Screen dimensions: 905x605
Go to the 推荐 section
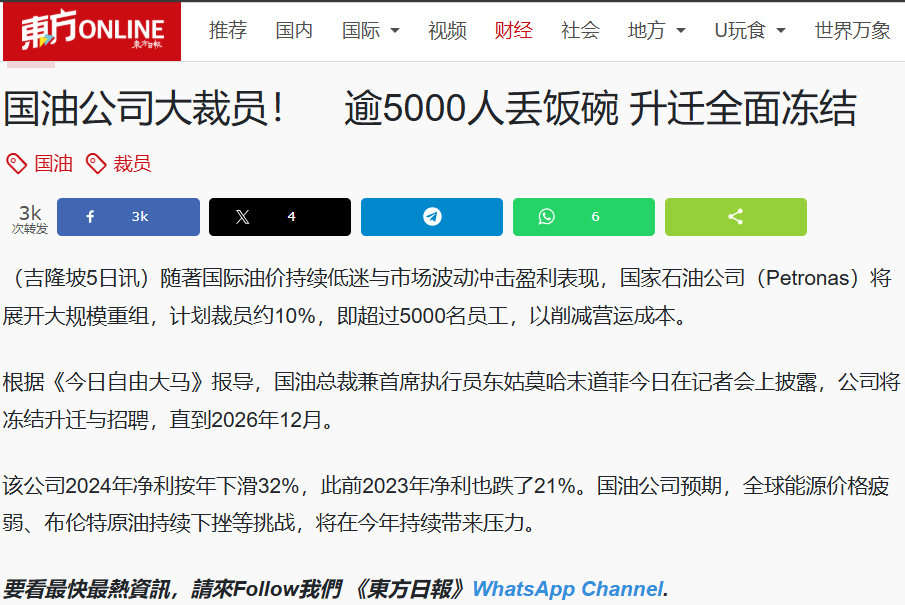click(228, 30)
